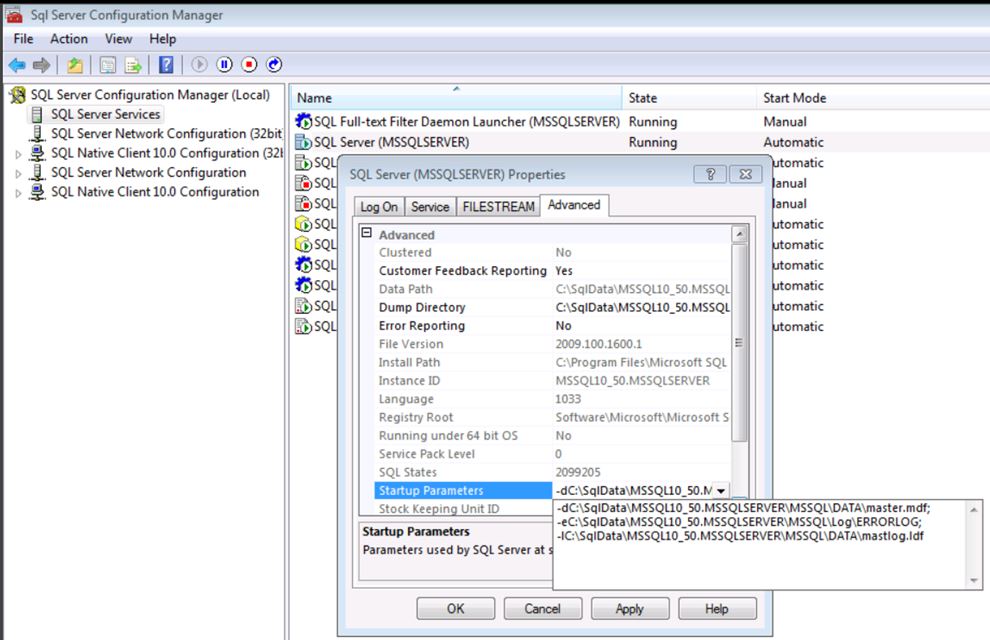
Task: Click the Sql Server Configuration Manager title bar icon
Action: pyautogui.click(x=15, y=15)
